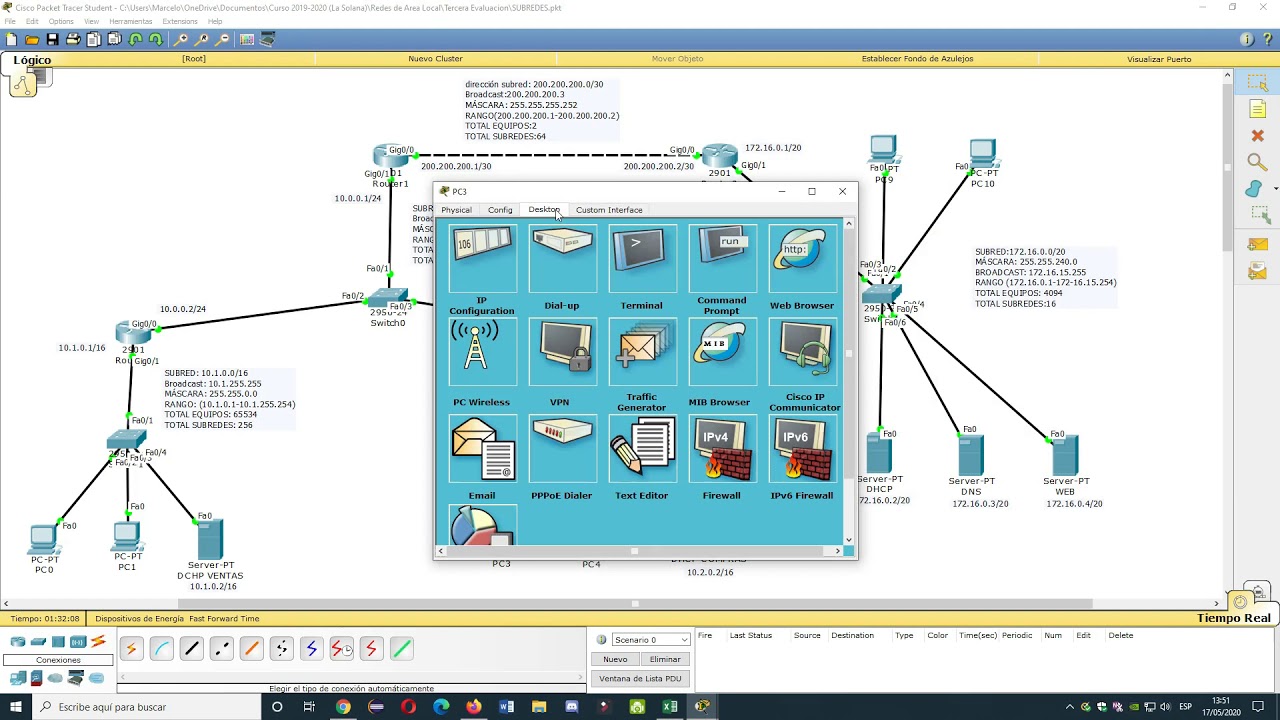Click the Nuevo scenario button
Screen dimensions: 1280x720
coord(615,659)
